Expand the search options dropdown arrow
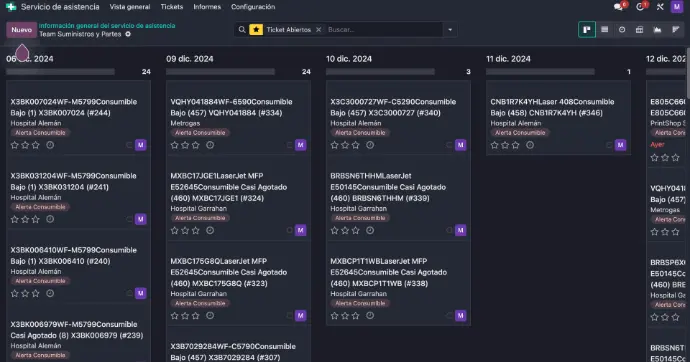This screenshot has width=690, height=362. (450, 29)
